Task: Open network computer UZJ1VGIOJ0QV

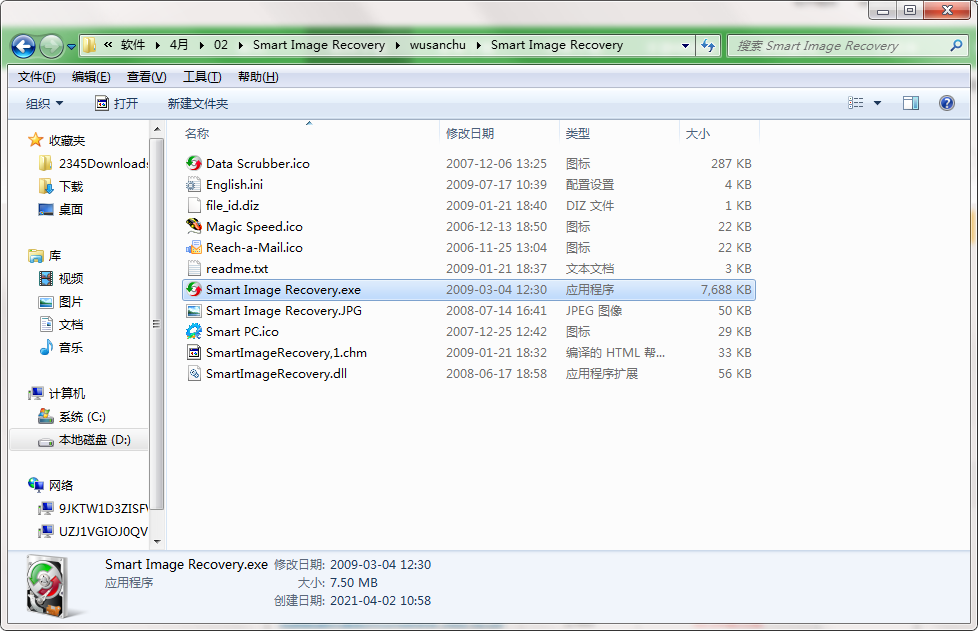Action: point(103,531)
